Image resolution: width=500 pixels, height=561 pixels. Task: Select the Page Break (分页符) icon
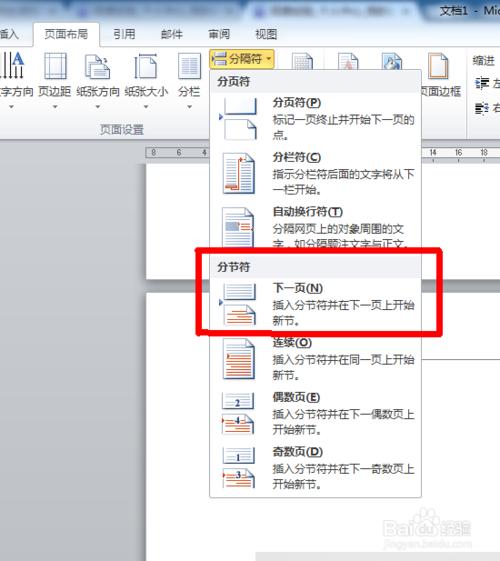pyautogui.click(x=238, y=119)
